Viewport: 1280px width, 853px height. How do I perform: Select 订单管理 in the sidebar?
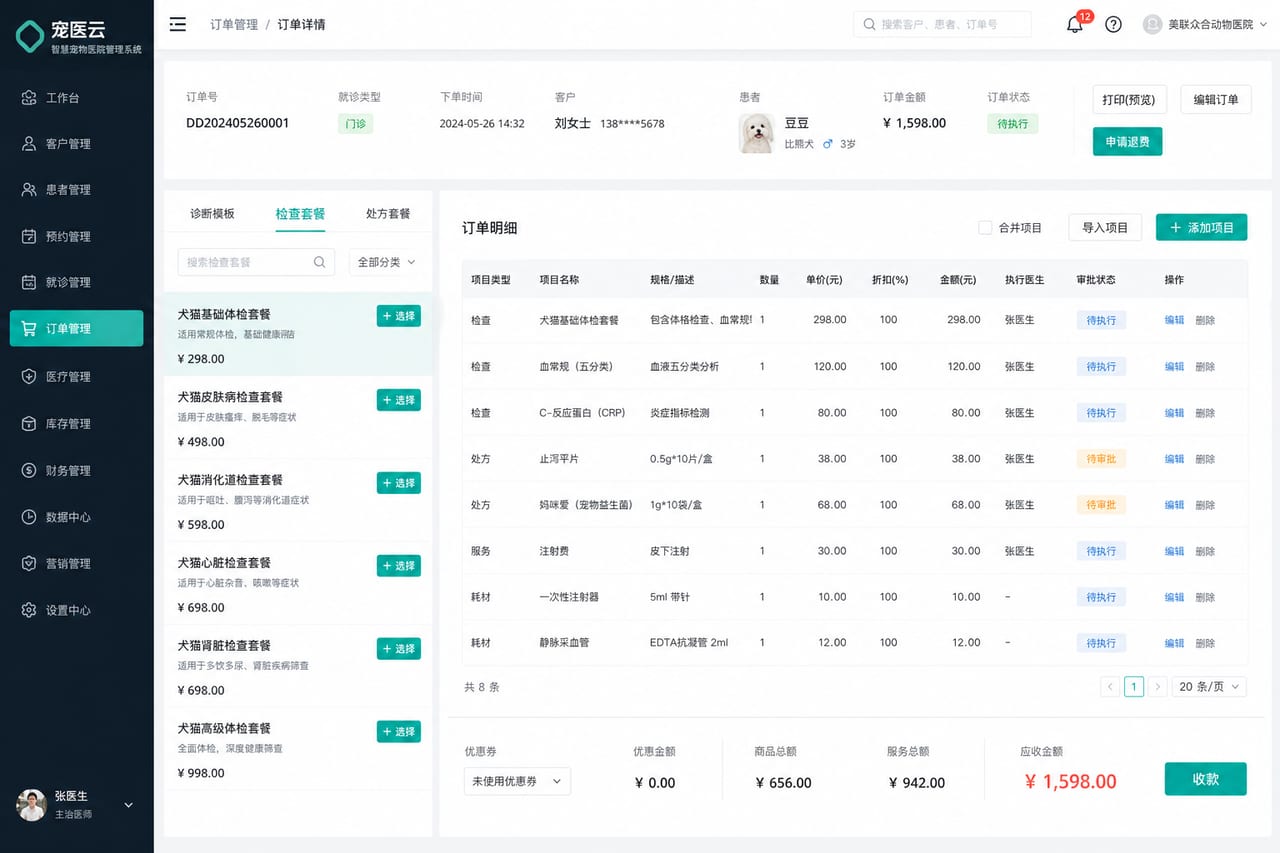coord(76,329)
